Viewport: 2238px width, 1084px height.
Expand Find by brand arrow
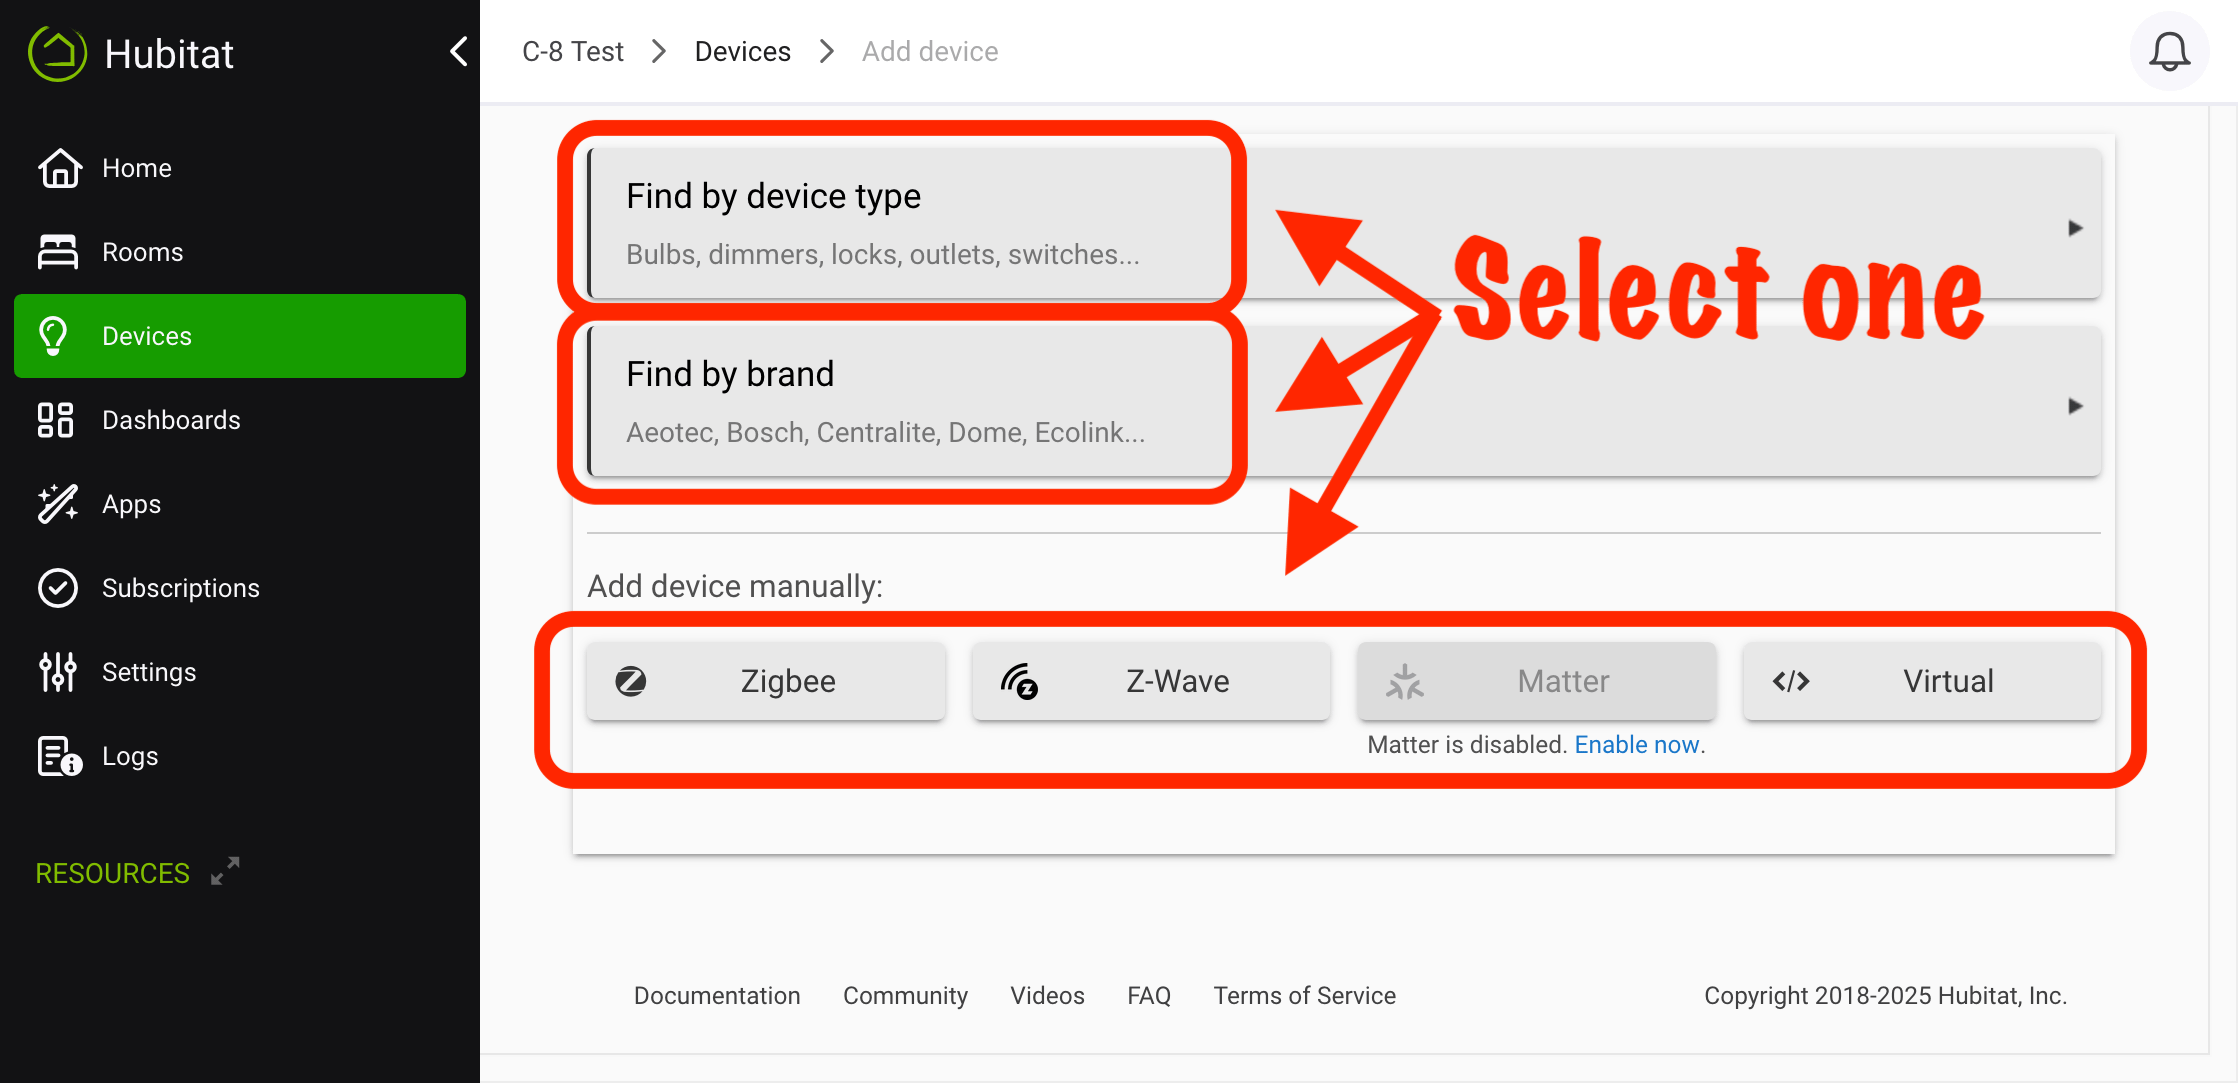[x=2075, y=406]
